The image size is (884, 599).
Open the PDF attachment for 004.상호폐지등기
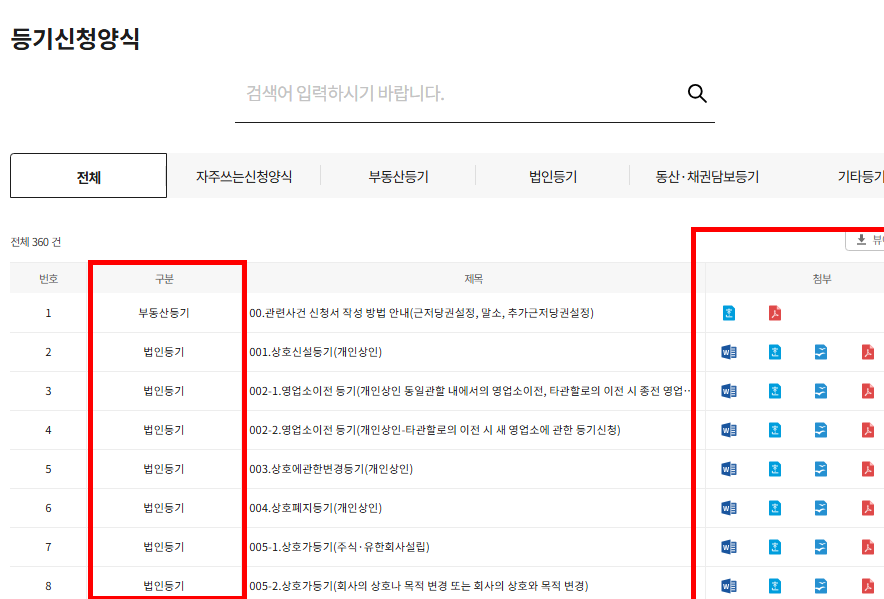(x=868, y=507)
